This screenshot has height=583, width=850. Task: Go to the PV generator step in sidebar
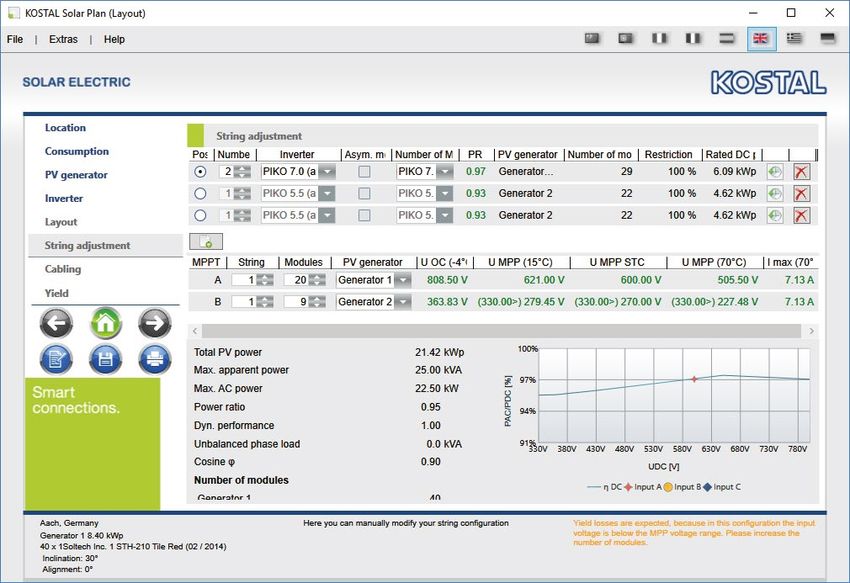tap(76, 175)
